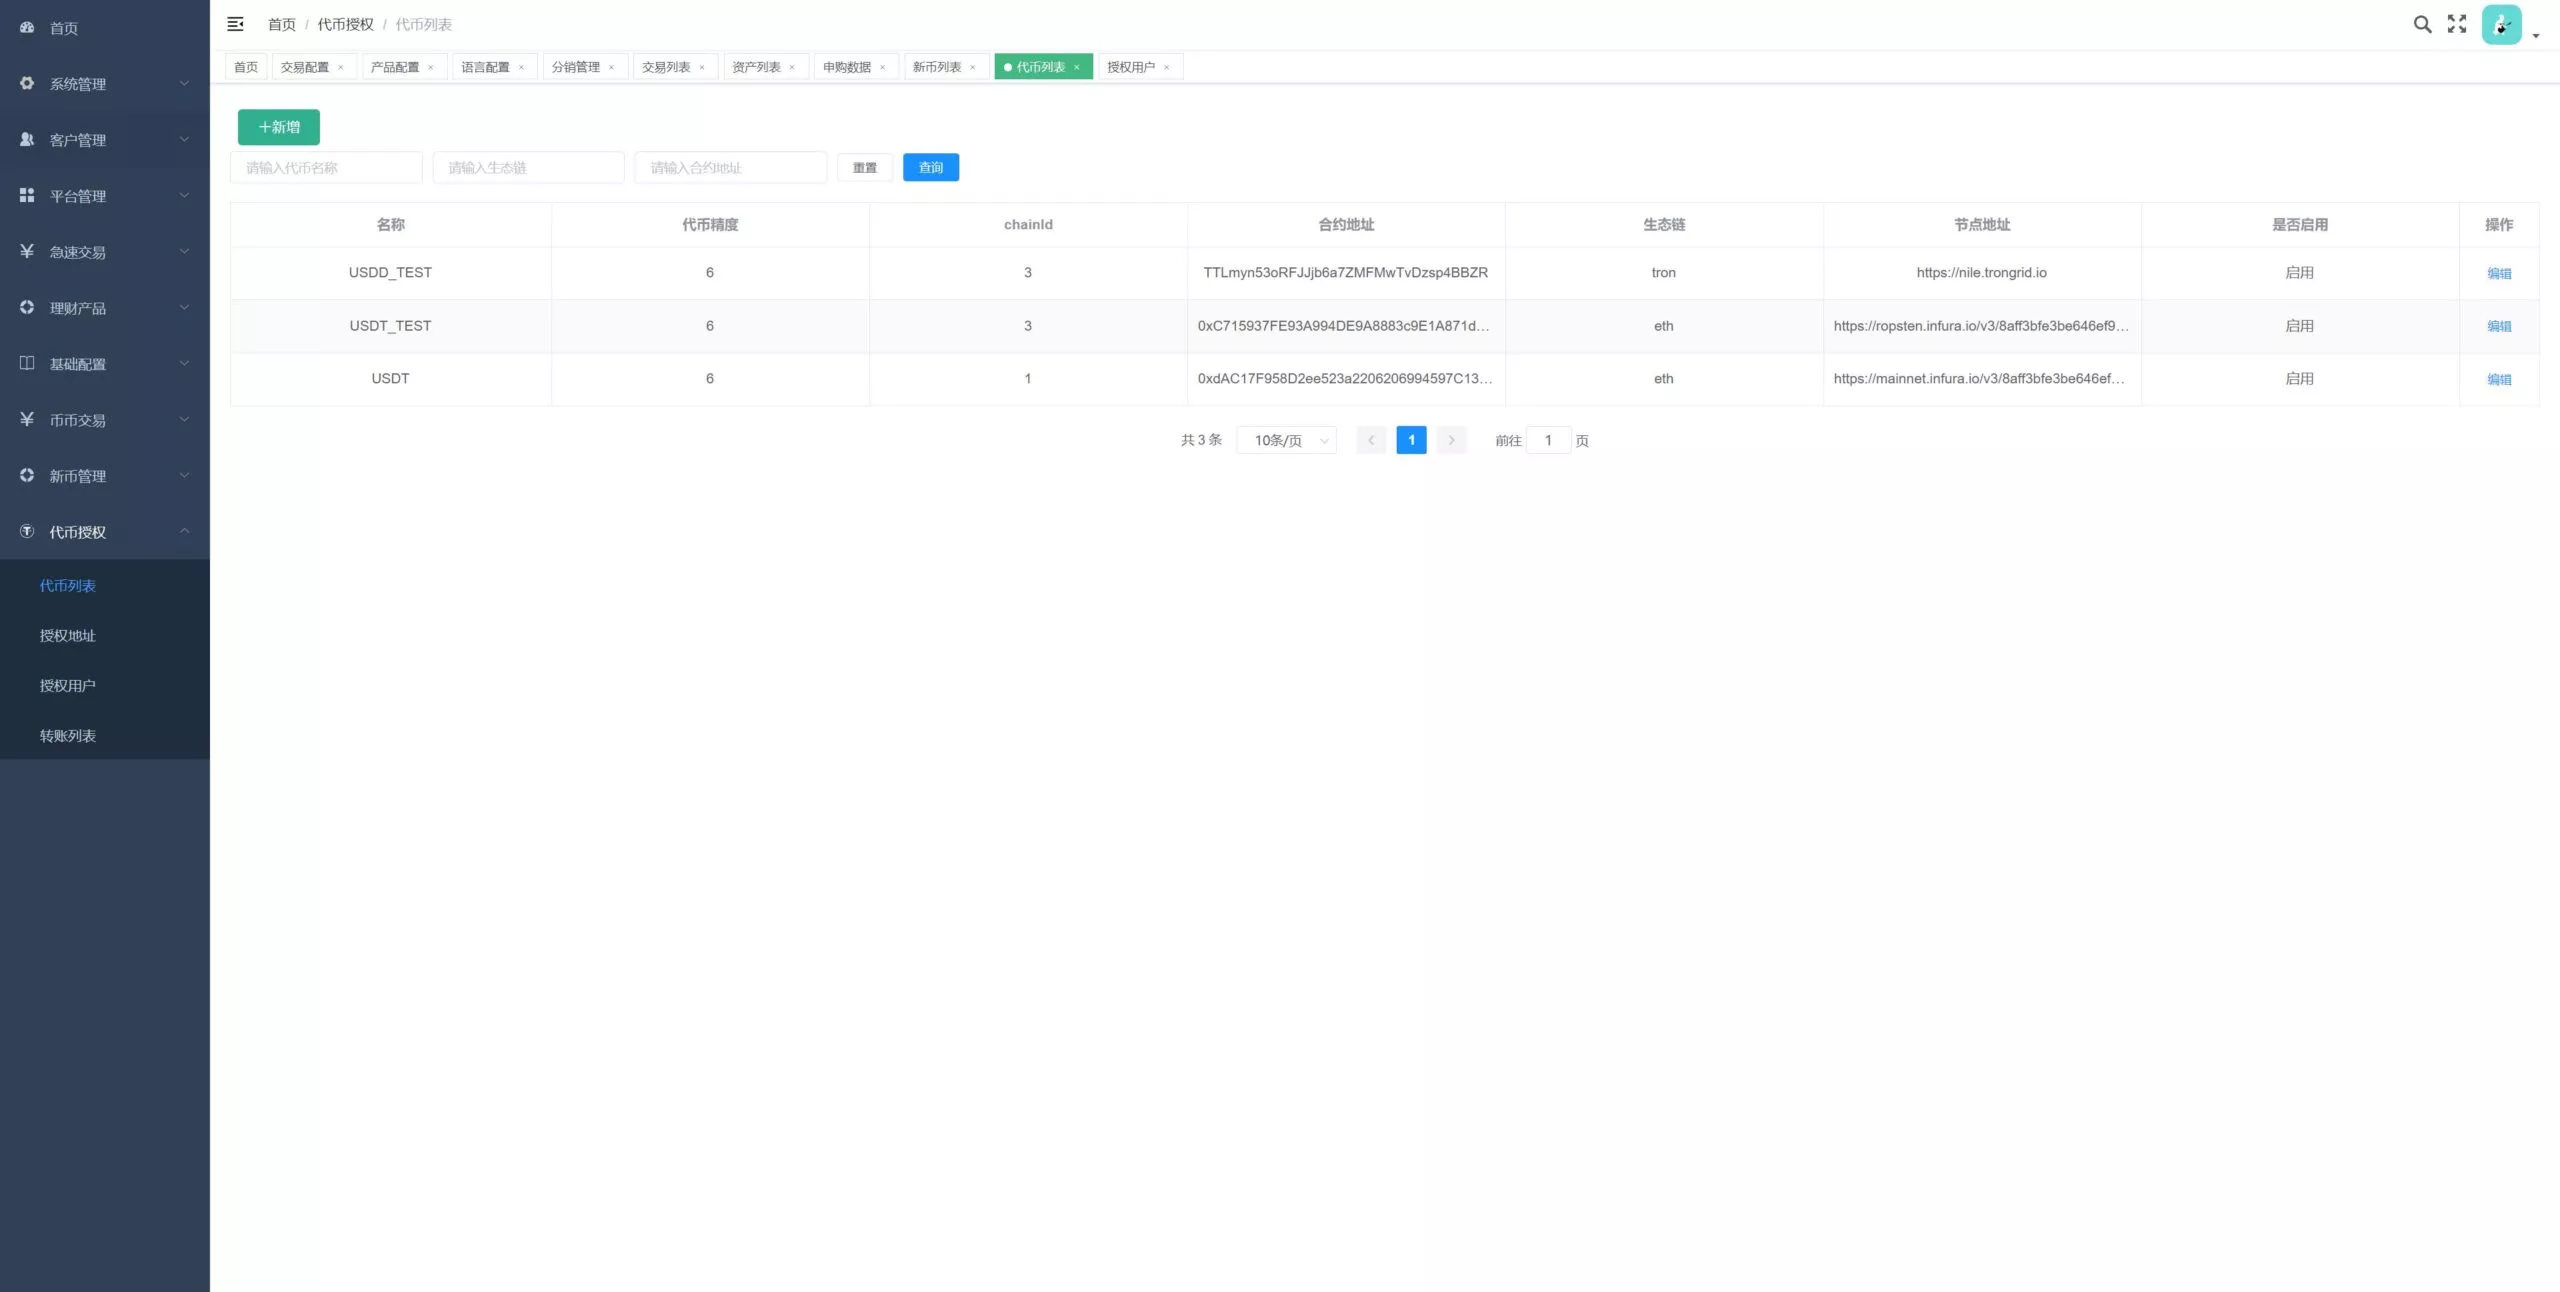Toggle fullscreen with the expand icon
This screenshot has height=1292, width=2560.
click(x=2457, y=24)
